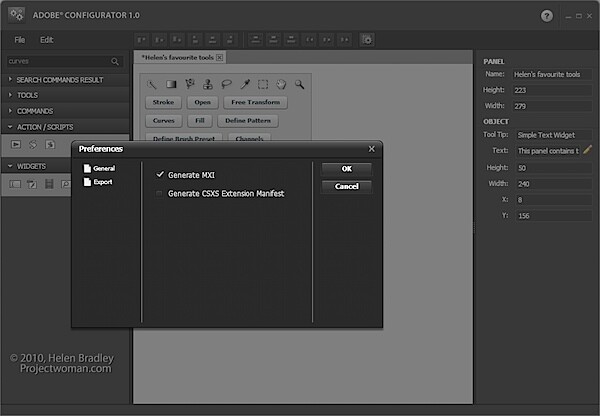Click the panel Width field showing 279
The image size is (600, 416).
tap(552, 106)
